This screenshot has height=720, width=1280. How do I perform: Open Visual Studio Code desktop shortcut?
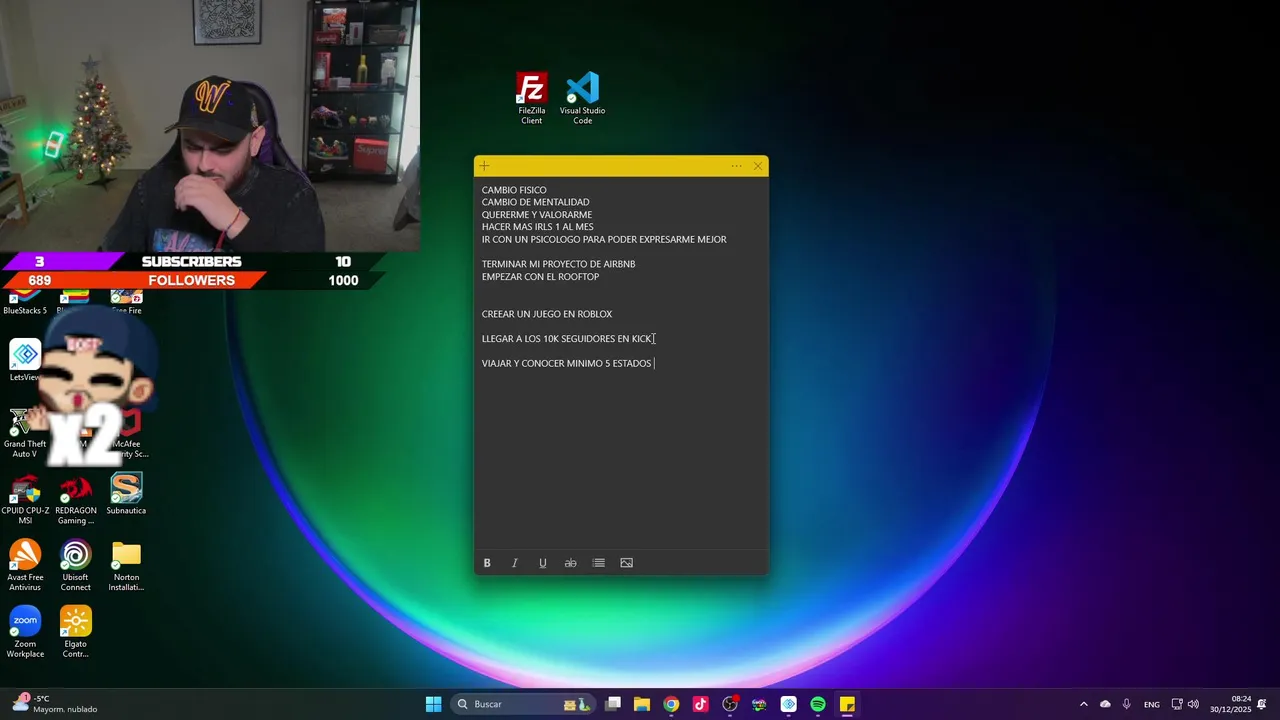[582, 98]
